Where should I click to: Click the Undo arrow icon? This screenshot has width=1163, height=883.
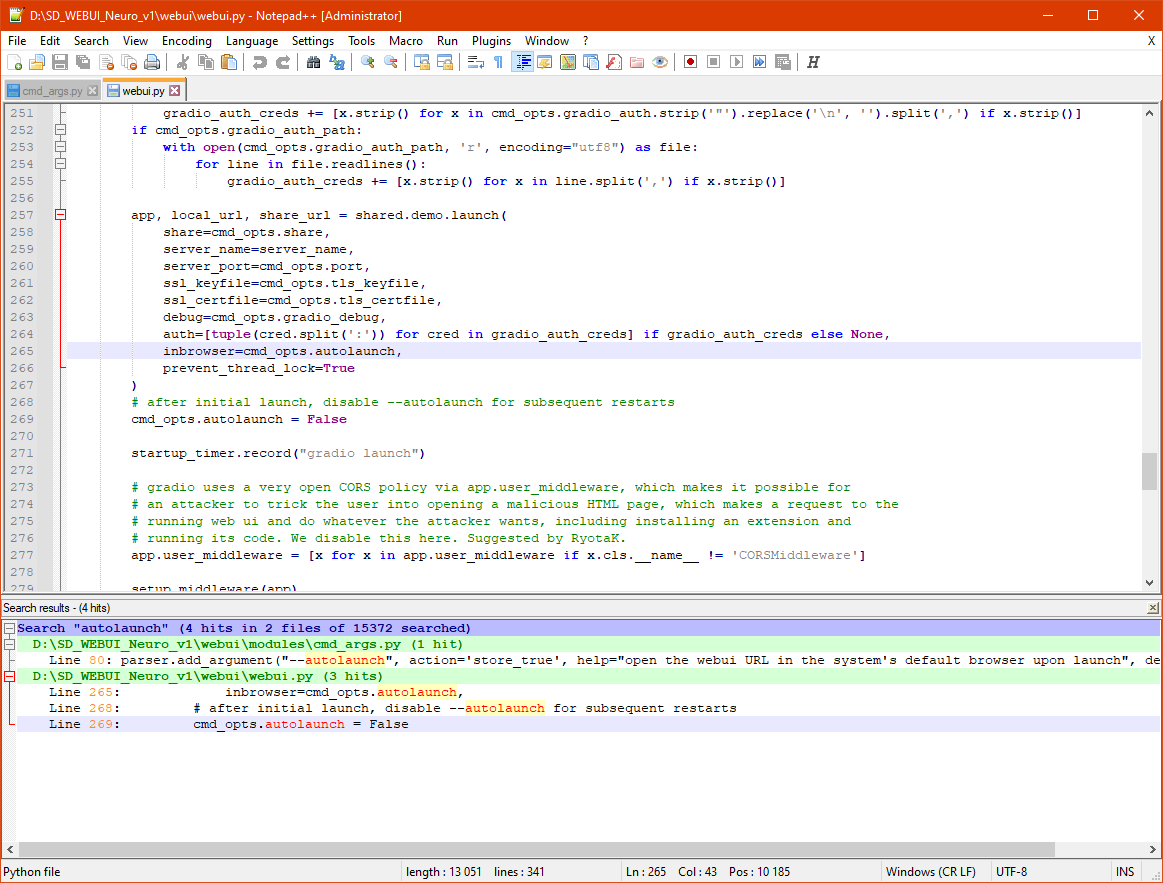tap(260, 62)
